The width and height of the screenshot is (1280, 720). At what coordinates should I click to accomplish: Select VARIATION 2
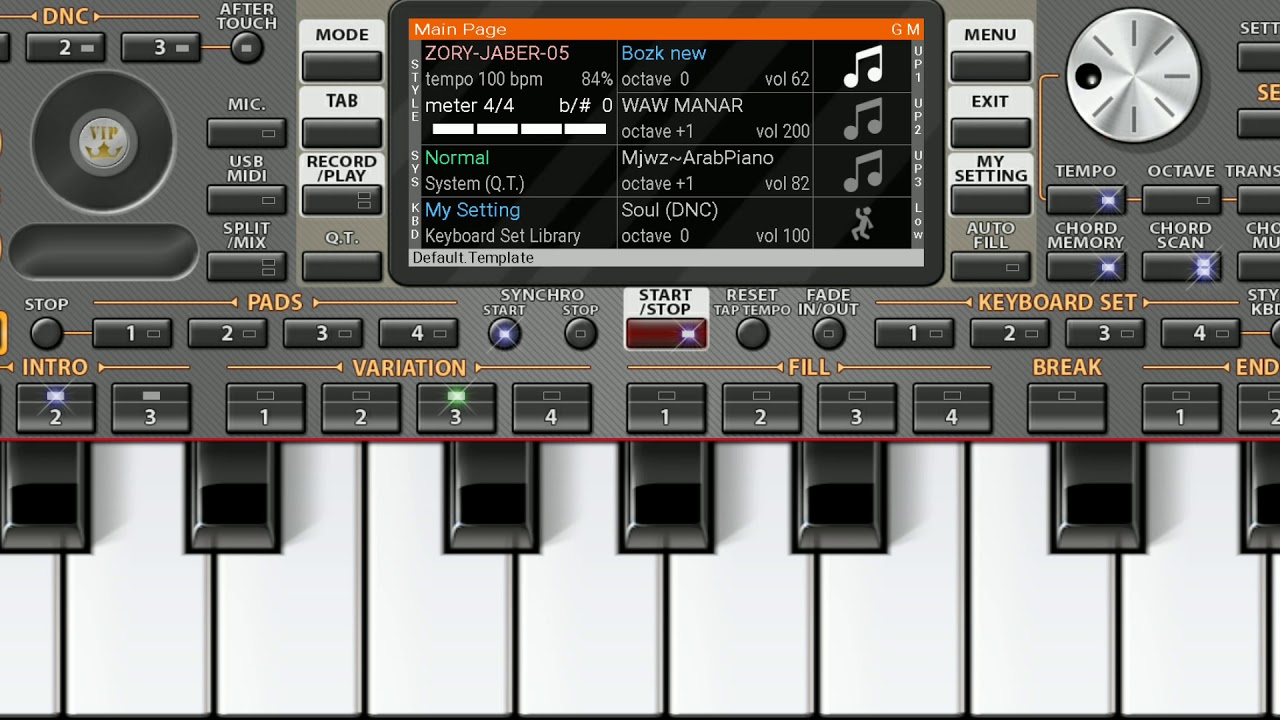(x=361, y=407)
